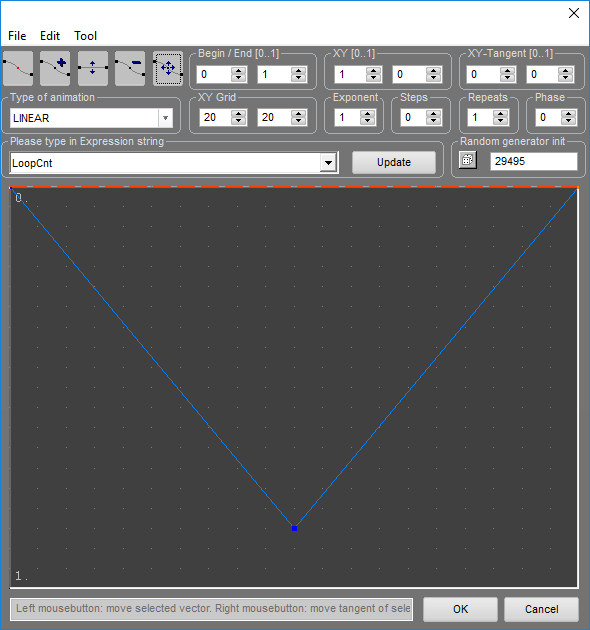
Task: Click the dice icon to randomize generator init
Action: tap(468, 160)
